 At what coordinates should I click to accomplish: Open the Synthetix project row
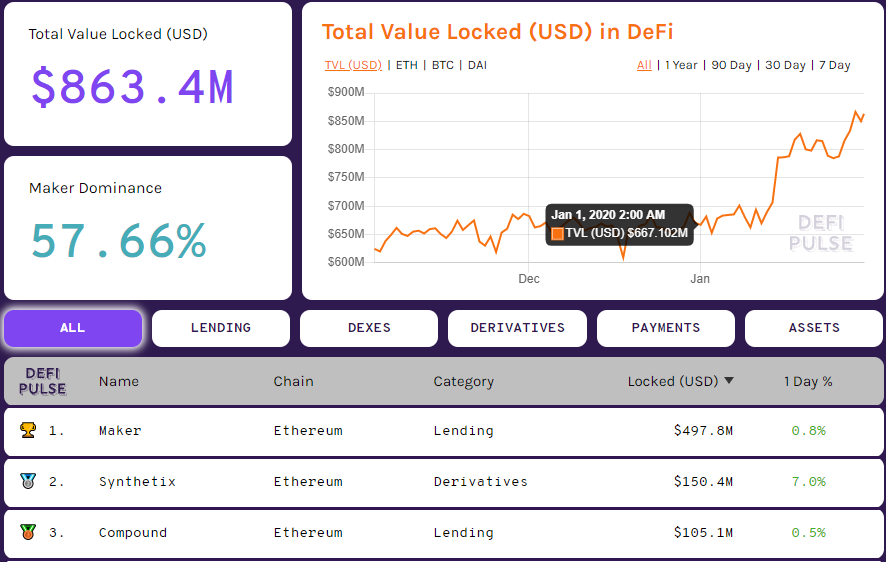tap(137, 482)
